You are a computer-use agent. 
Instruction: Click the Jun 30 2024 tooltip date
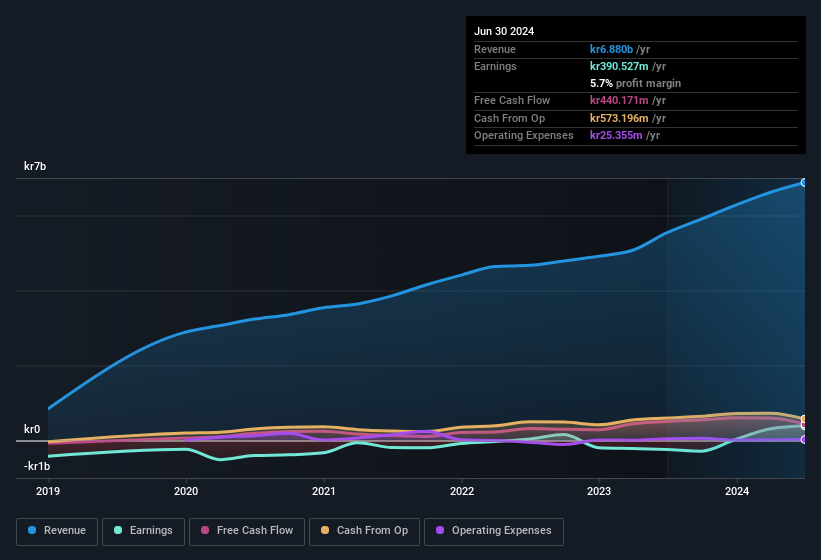[504, 31]
